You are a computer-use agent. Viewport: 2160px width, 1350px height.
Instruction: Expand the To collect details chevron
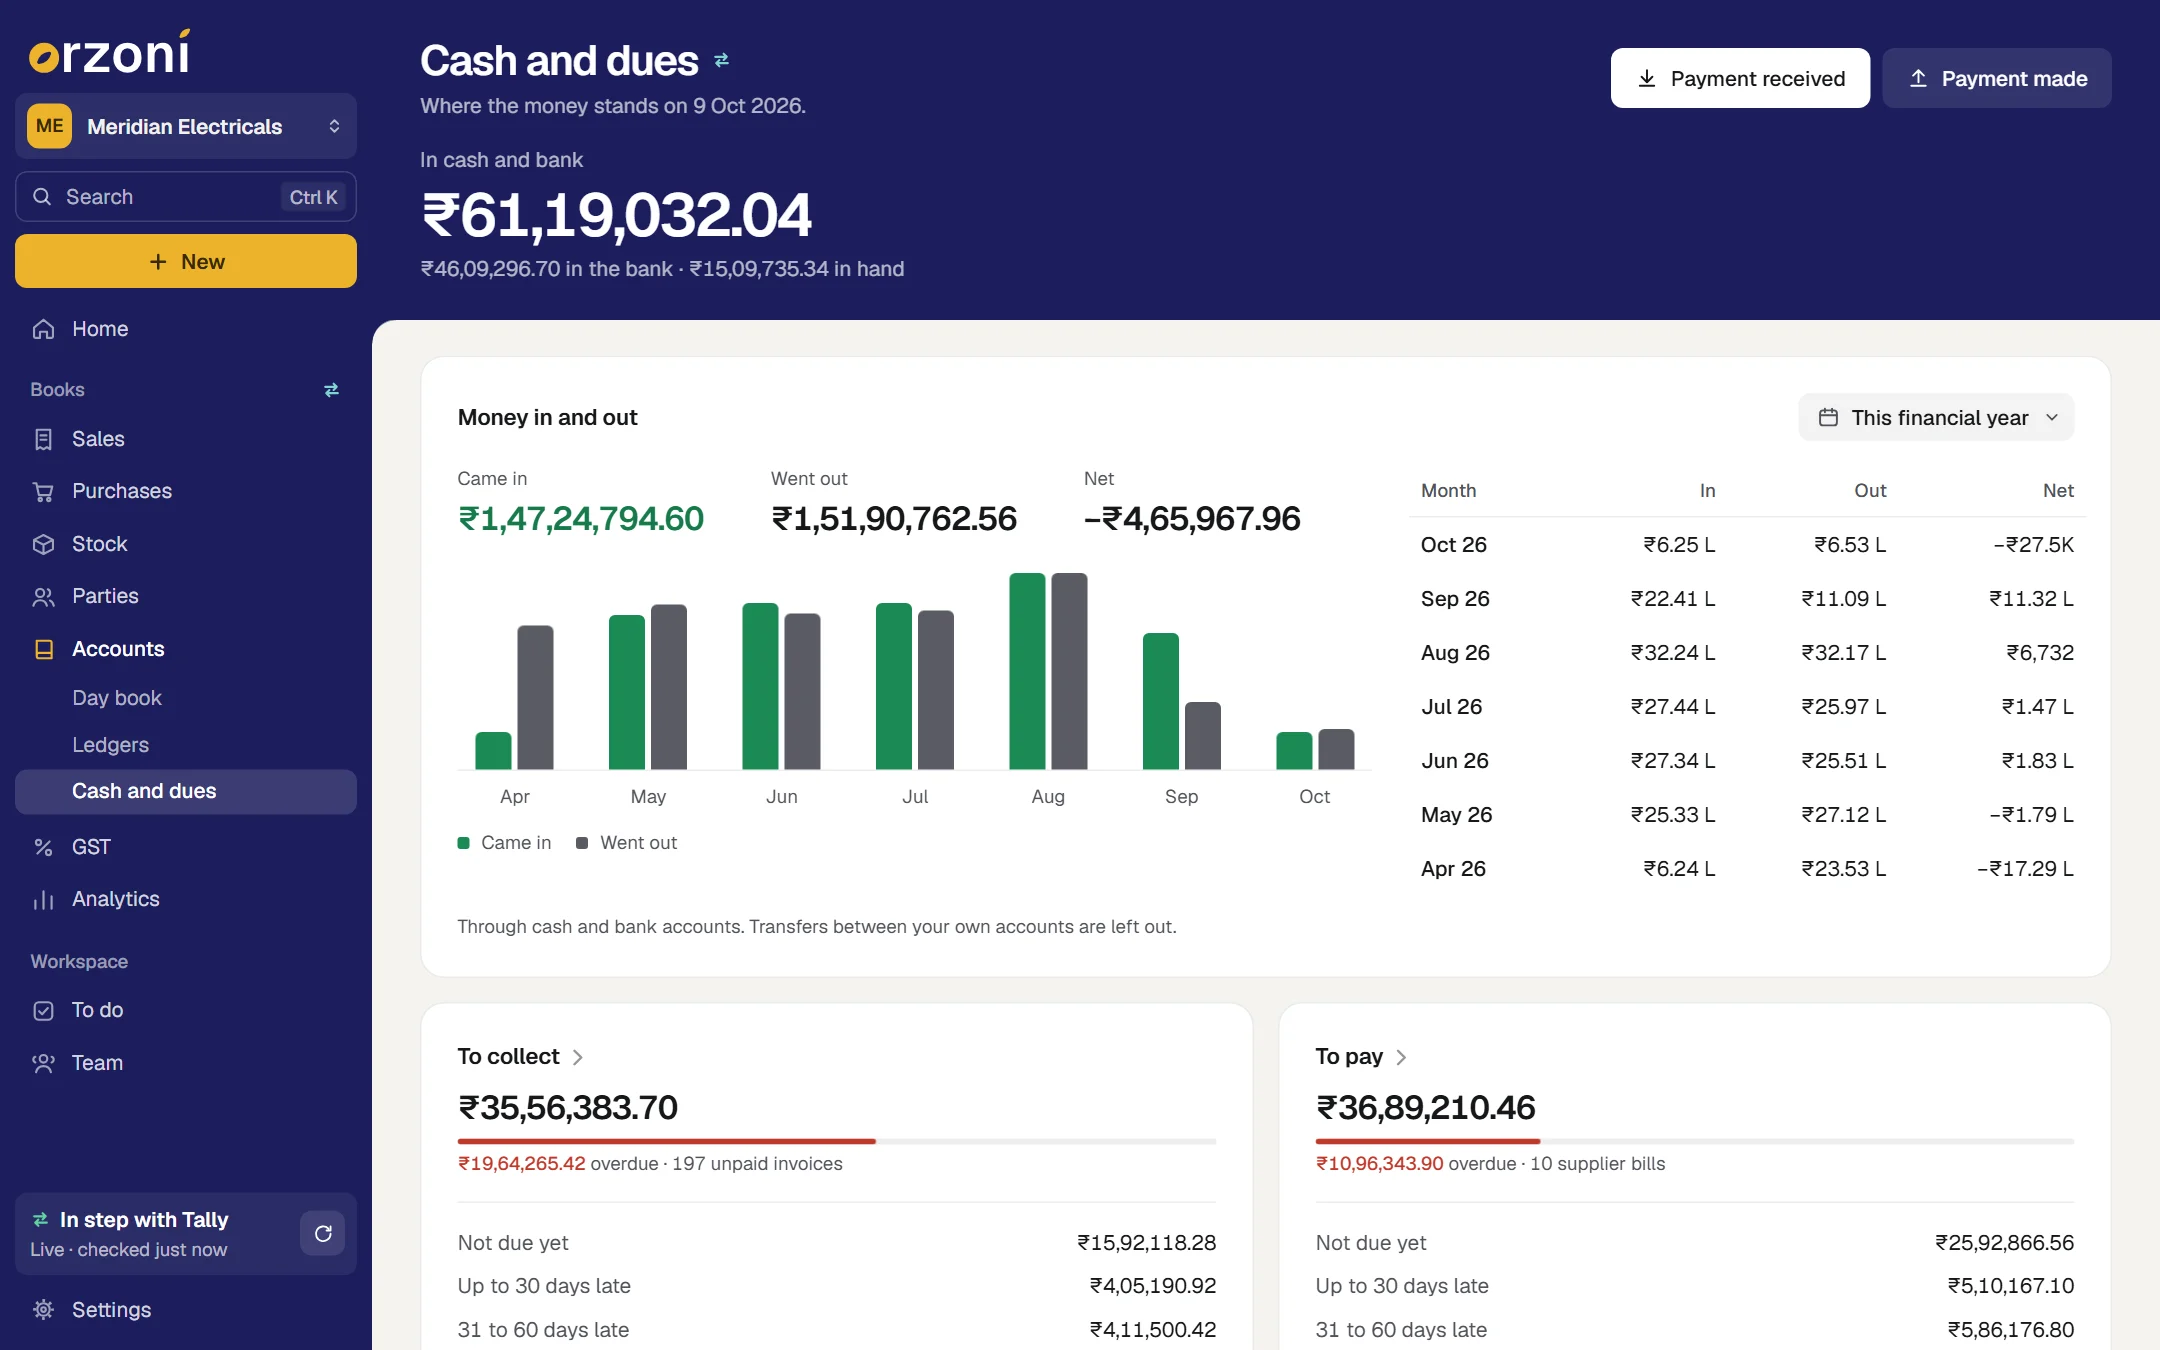click(578, 1057)
